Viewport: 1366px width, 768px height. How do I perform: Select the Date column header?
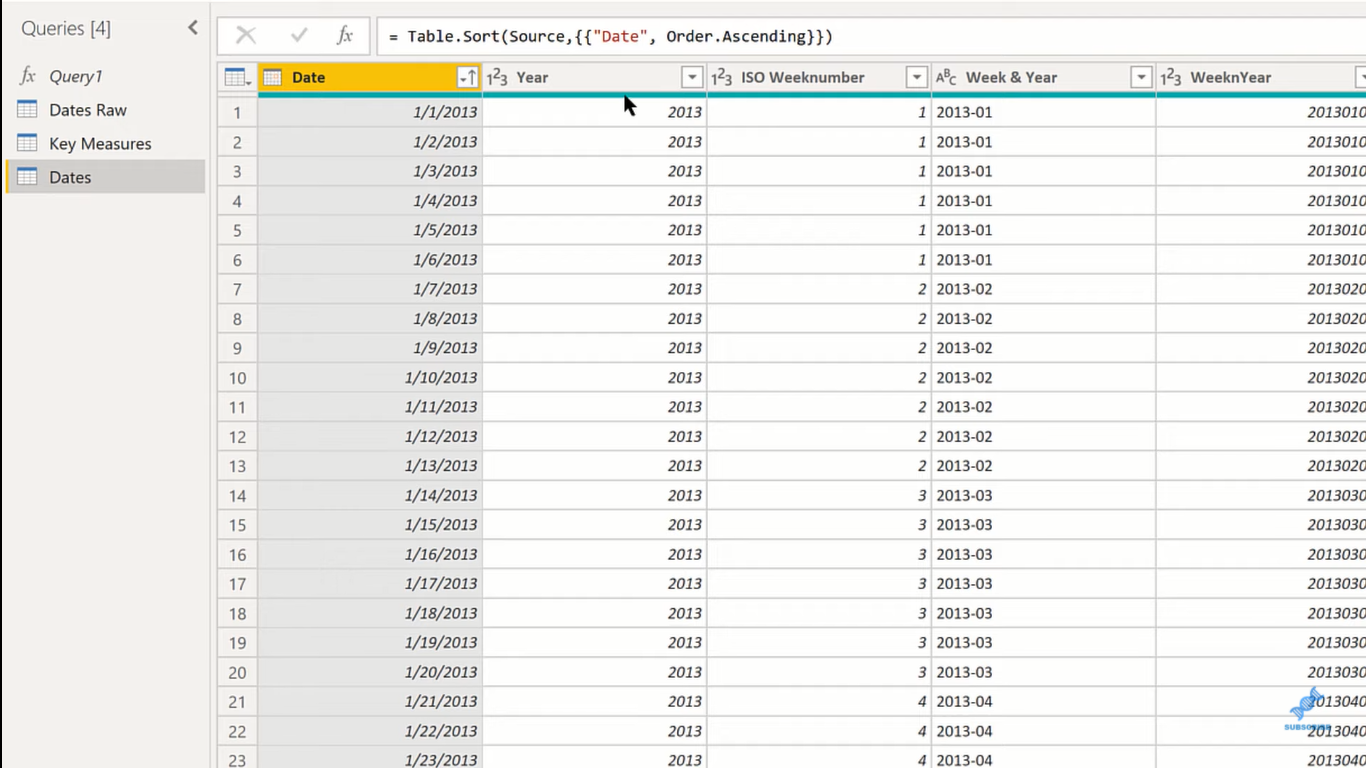[370, 77]
